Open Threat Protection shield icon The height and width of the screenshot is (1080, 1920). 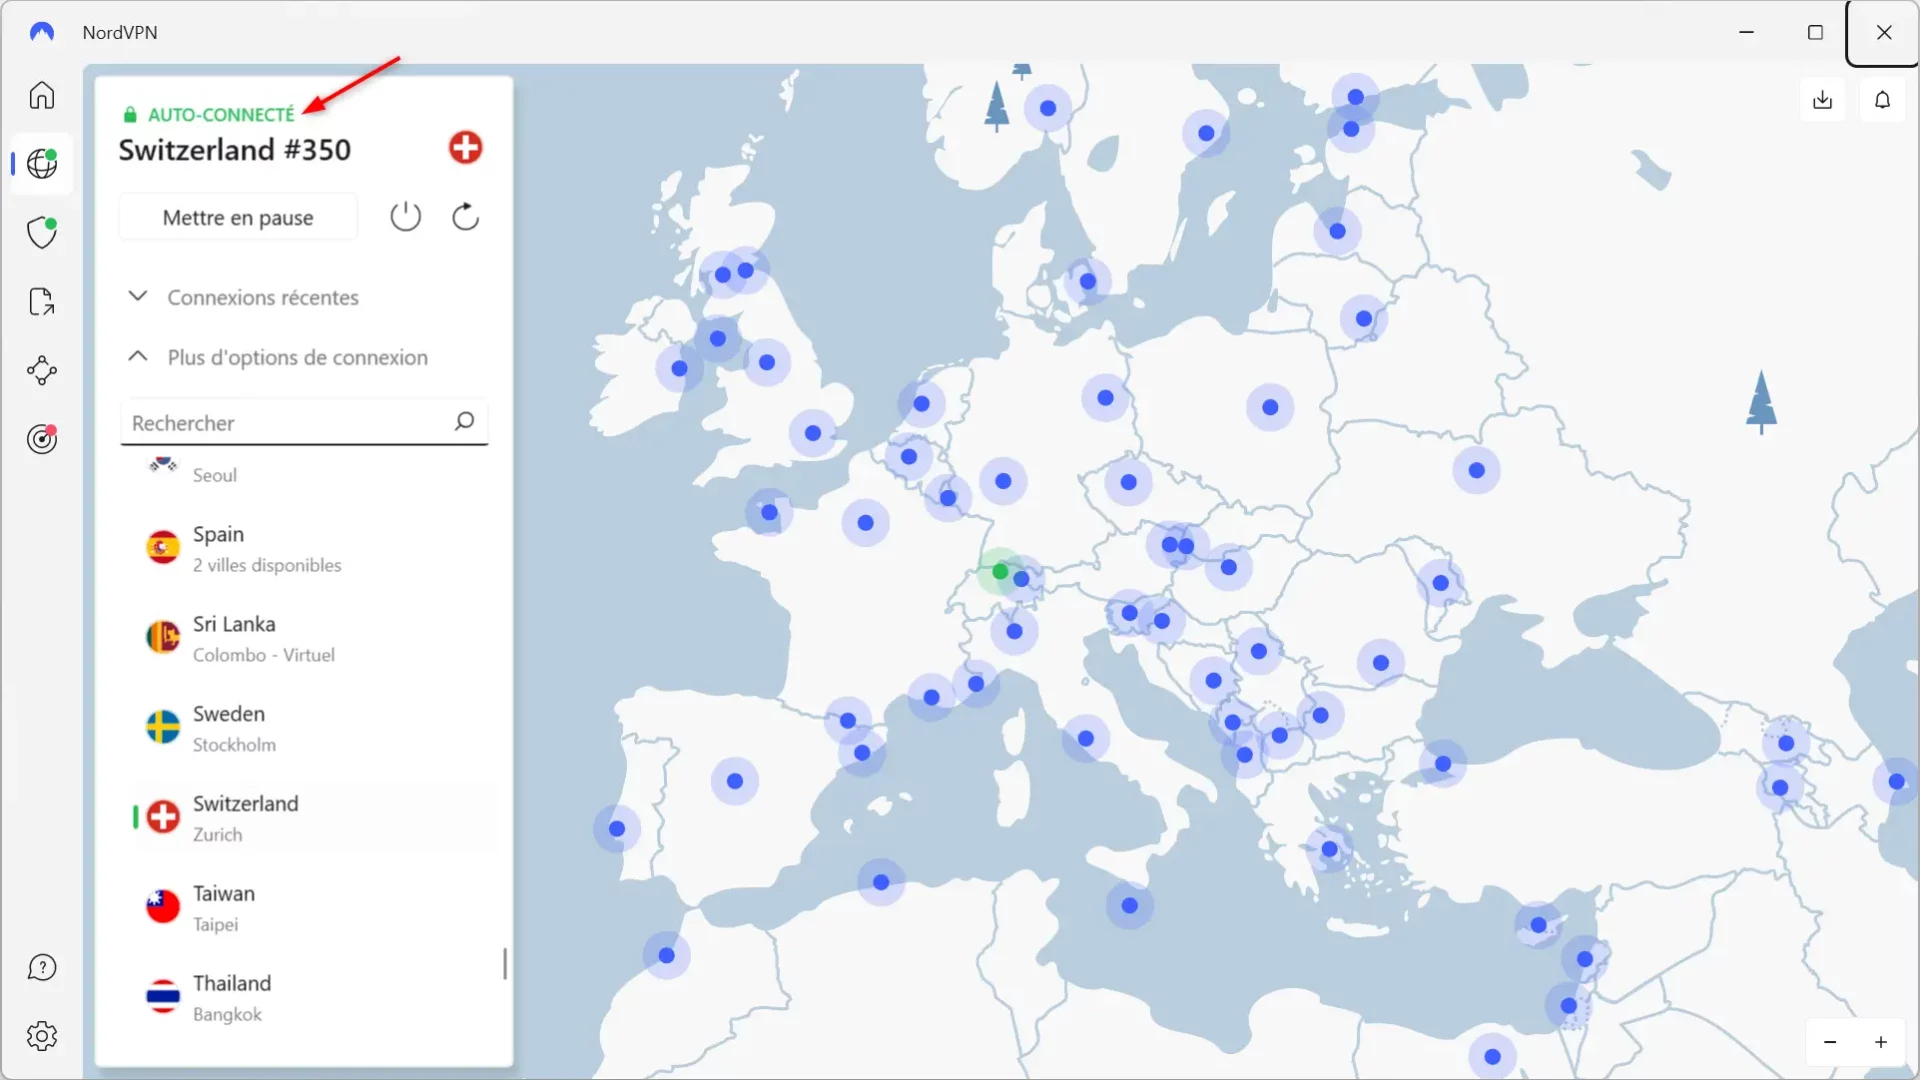(x=42, y=232)
